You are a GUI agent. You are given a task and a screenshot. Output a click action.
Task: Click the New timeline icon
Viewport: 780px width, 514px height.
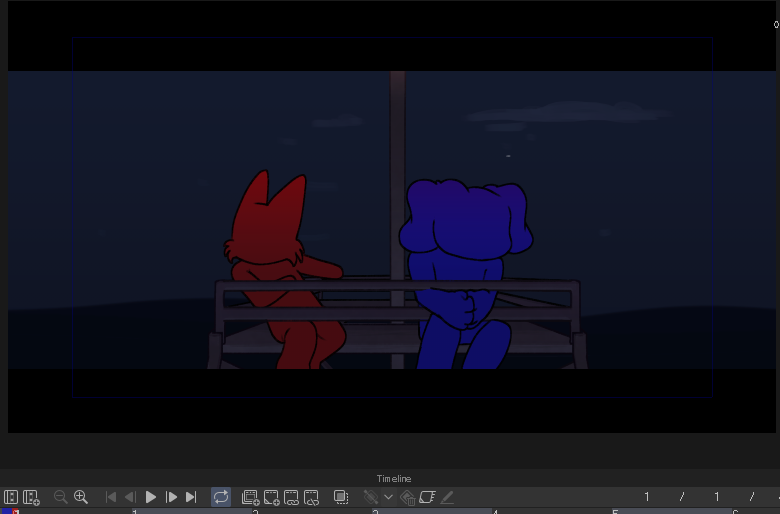pyautogui.click(x=31, y=497)
